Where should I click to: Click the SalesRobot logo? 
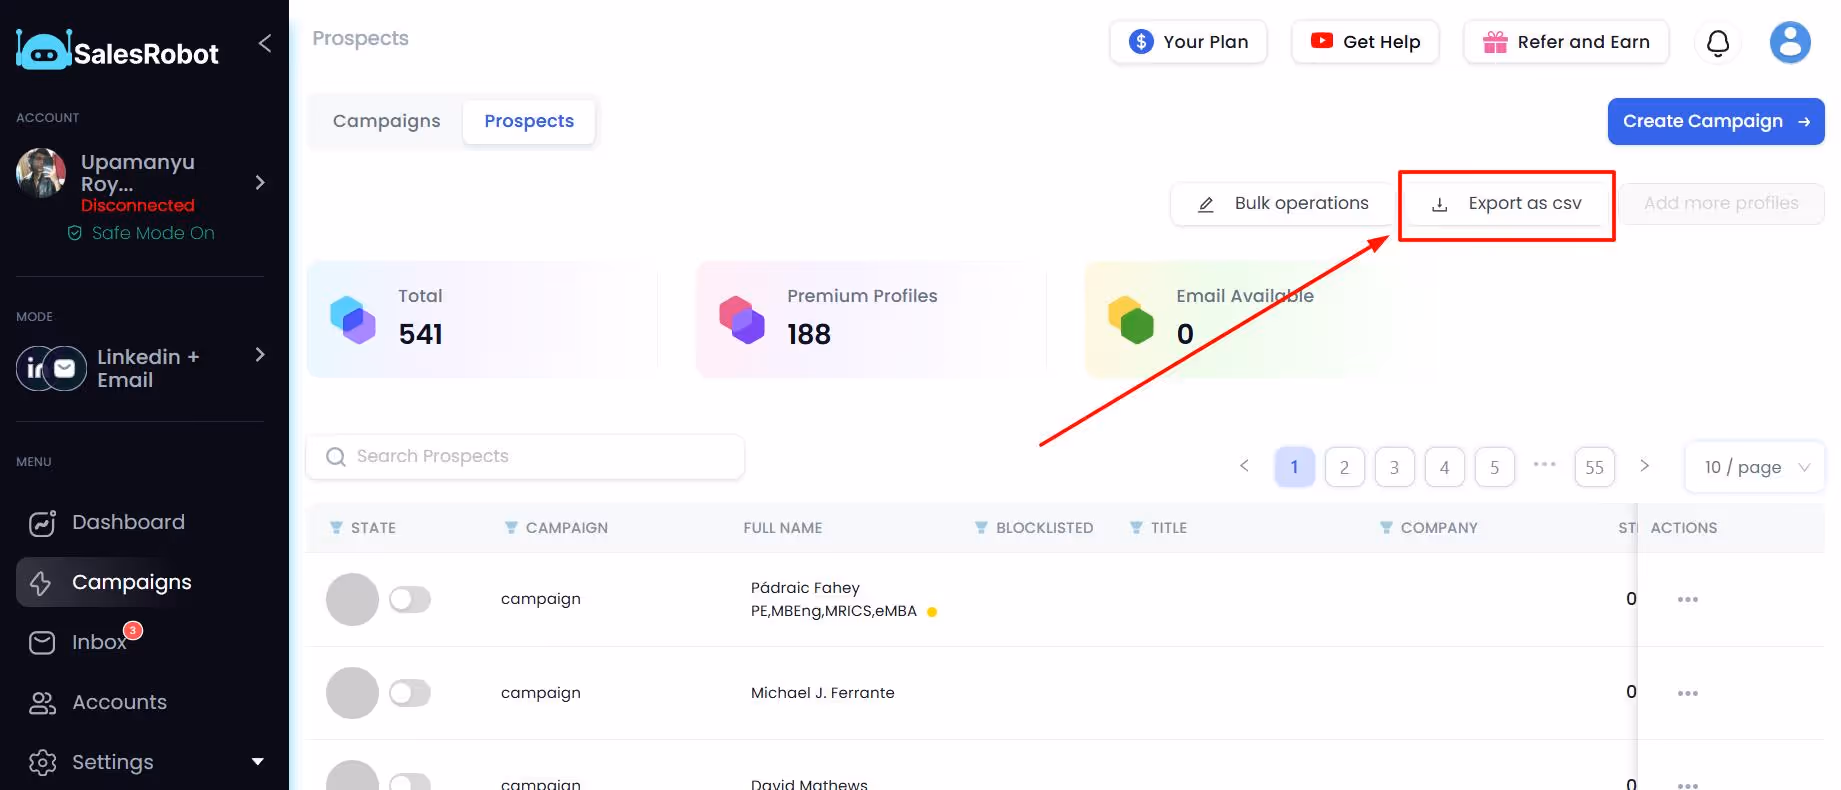pos(117,51)
